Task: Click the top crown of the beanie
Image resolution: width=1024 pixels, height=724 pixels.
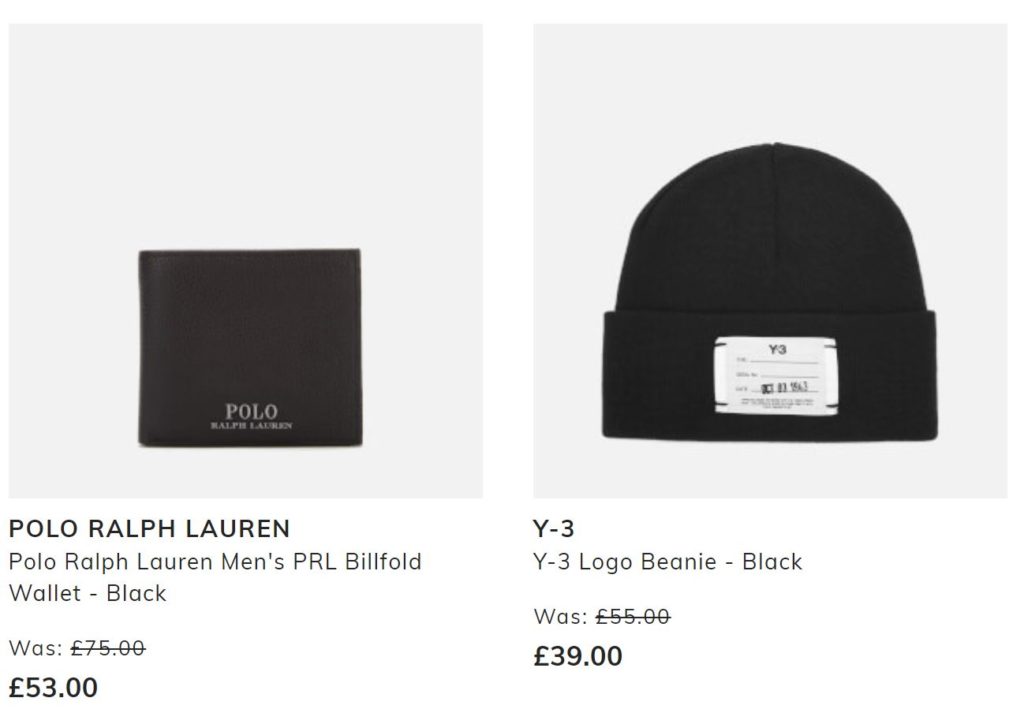Action: pos(774,215)
